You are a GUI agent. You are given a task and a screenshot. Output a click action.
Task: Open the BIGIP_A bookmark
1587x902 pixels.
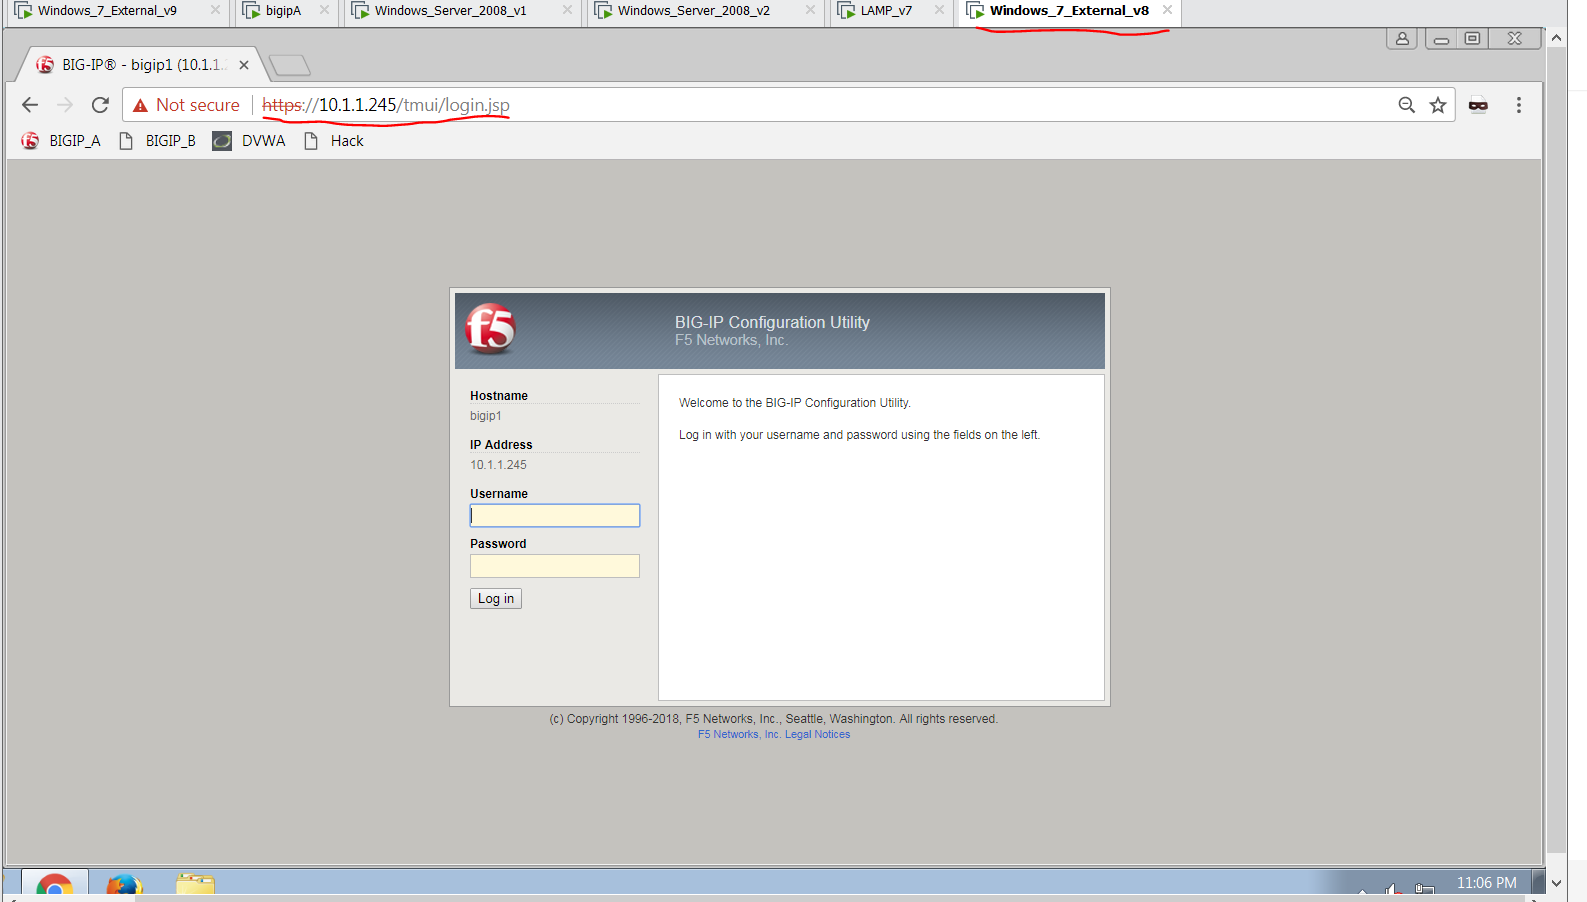click(x=61, y=141)
